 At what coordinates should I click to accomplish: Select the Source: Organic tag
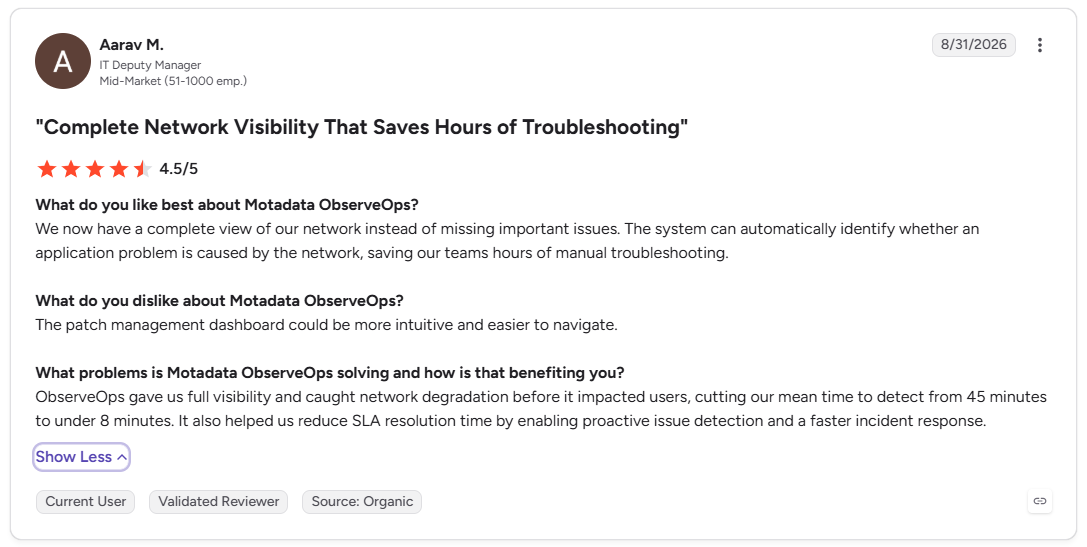(362, 501)
